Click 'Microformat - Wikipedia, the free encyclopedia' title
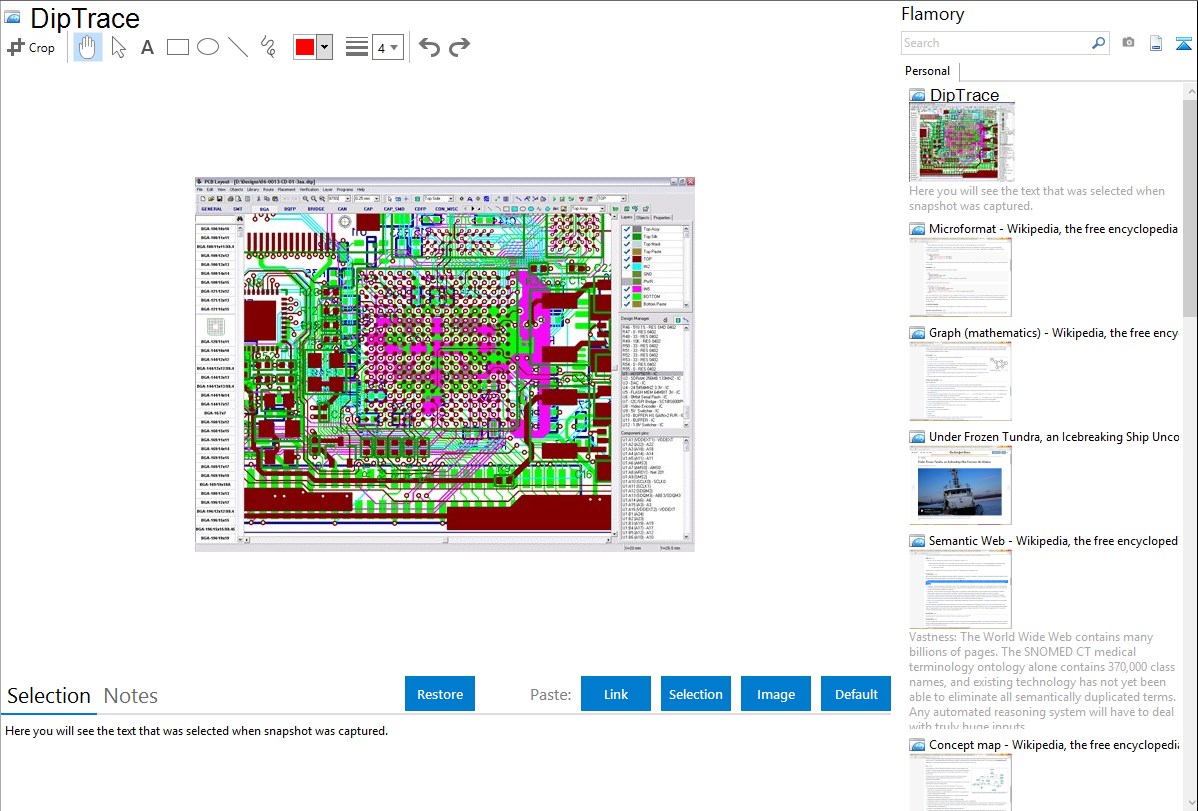 point(1053,229)
